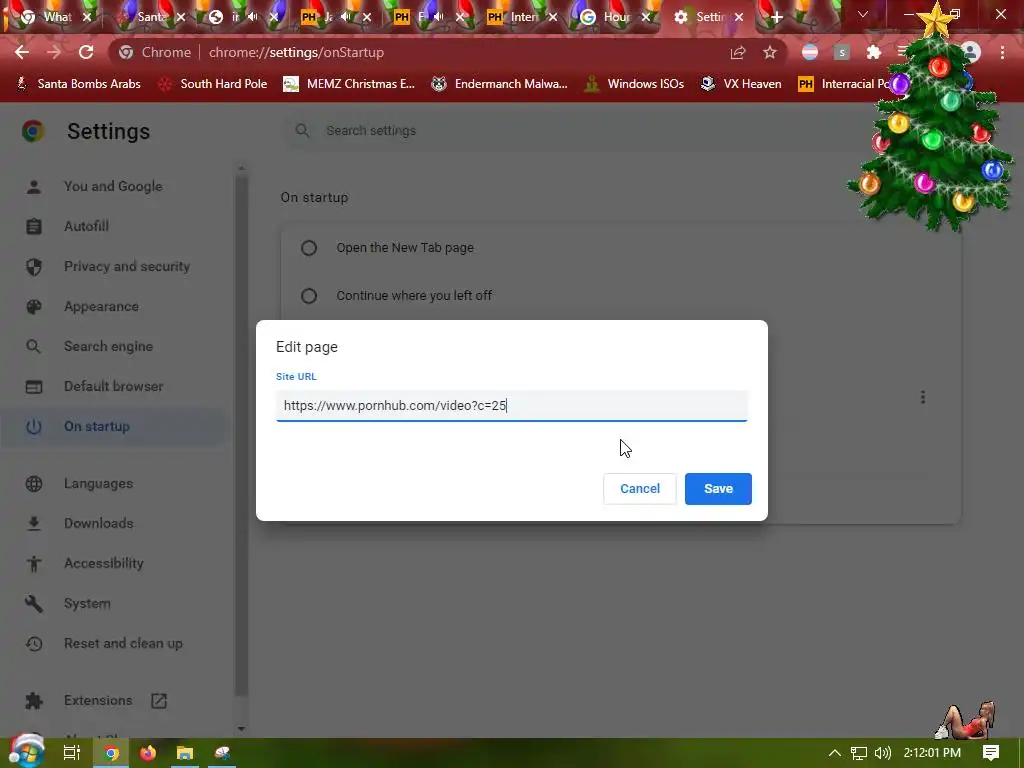The image size is (1024, 768).
Task: Go back using the browser back arrow
Action: [x=22, y=52]
